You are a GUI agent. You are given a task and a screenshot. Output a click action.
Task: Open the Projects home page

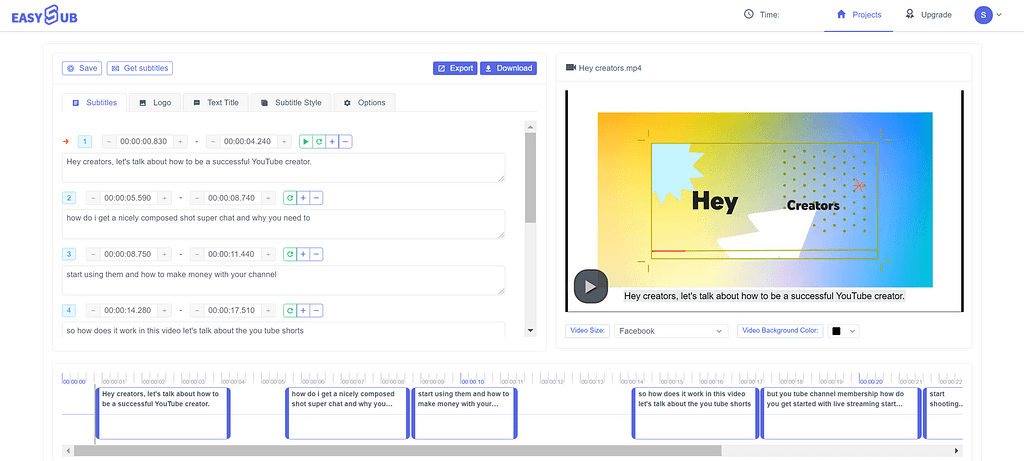[x=859, y=15]
